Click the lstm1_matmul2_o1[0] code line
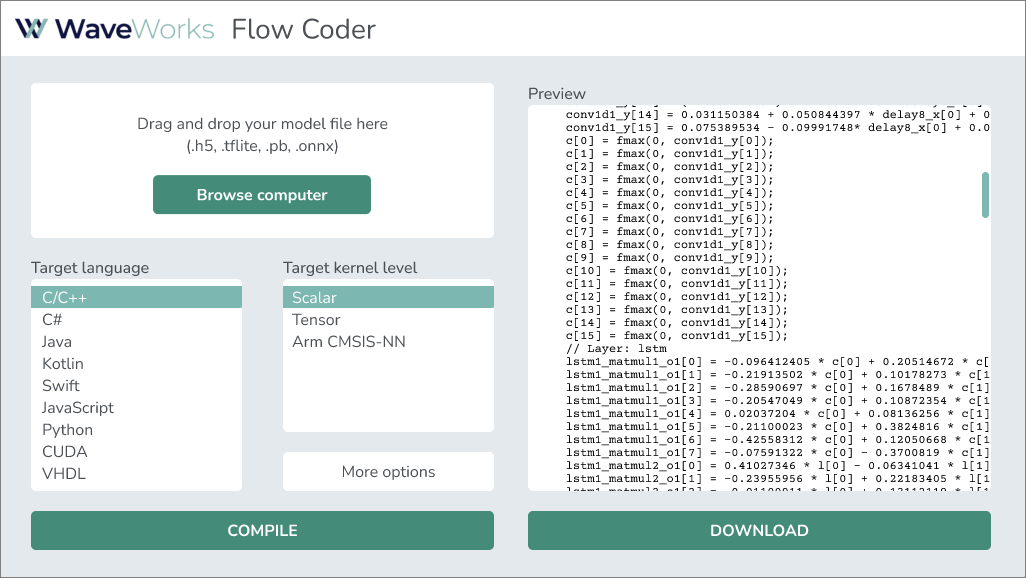The image size is (1026, 578). click(x=777, y=466)
